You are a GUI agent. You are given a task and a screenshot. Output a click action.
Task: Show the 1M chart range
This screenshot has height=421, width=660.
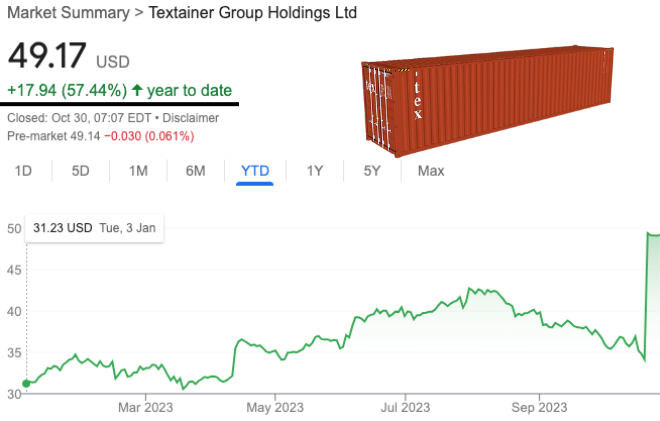[138, 171]
